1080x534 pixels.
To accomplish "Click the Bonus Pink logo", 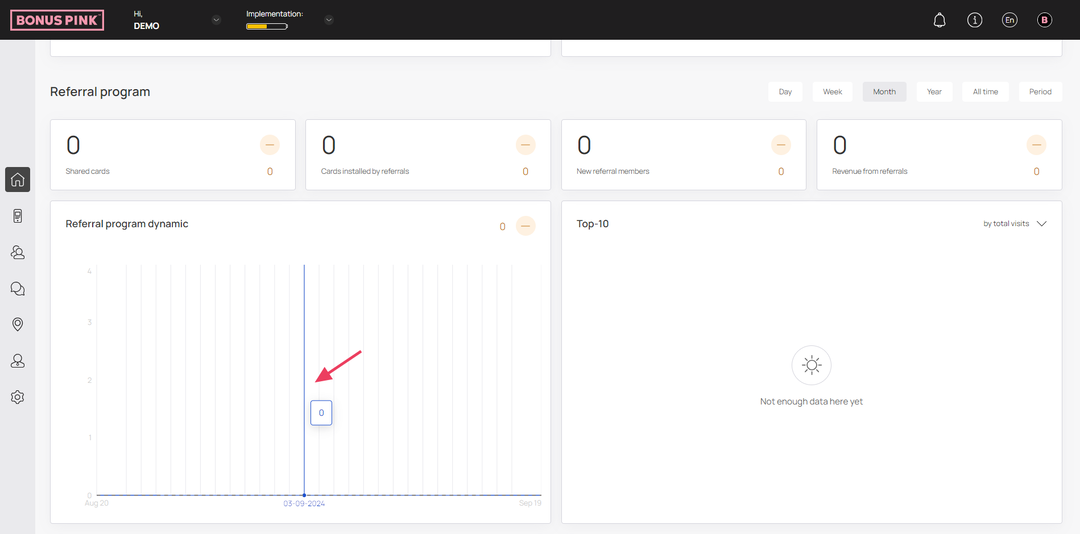I will point(57,20).
